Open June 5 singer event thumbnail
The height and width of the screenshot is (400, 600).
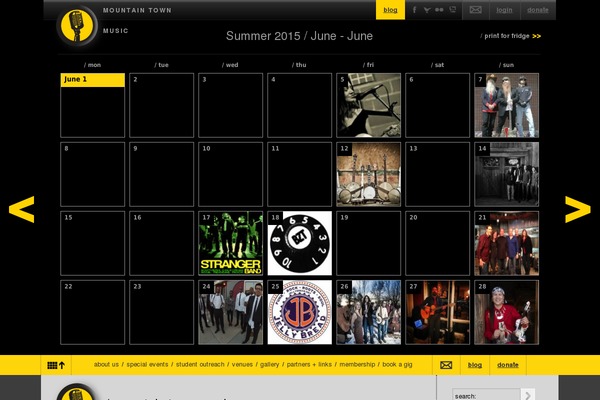[368, 105]
